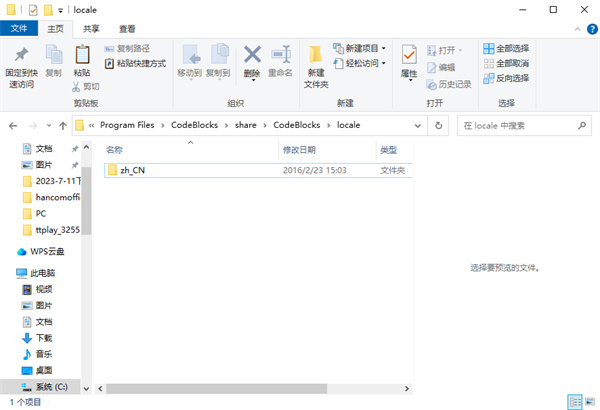
Task: Open the File (文件) tab
Action: click(x=19, y=28)
